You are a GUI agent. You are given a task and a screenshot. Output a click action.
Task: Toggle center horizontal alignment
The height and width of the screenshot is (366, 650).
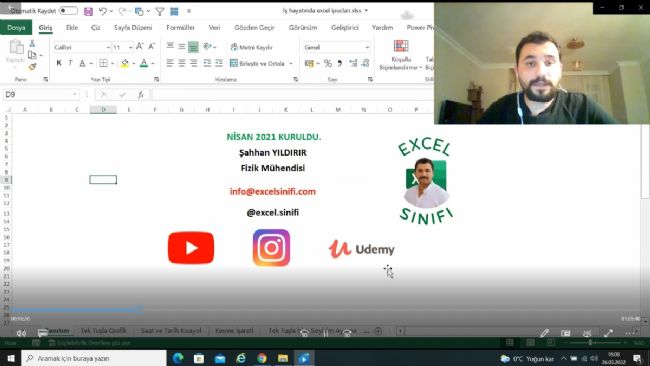pyautogui.click(x=182, y=63)
